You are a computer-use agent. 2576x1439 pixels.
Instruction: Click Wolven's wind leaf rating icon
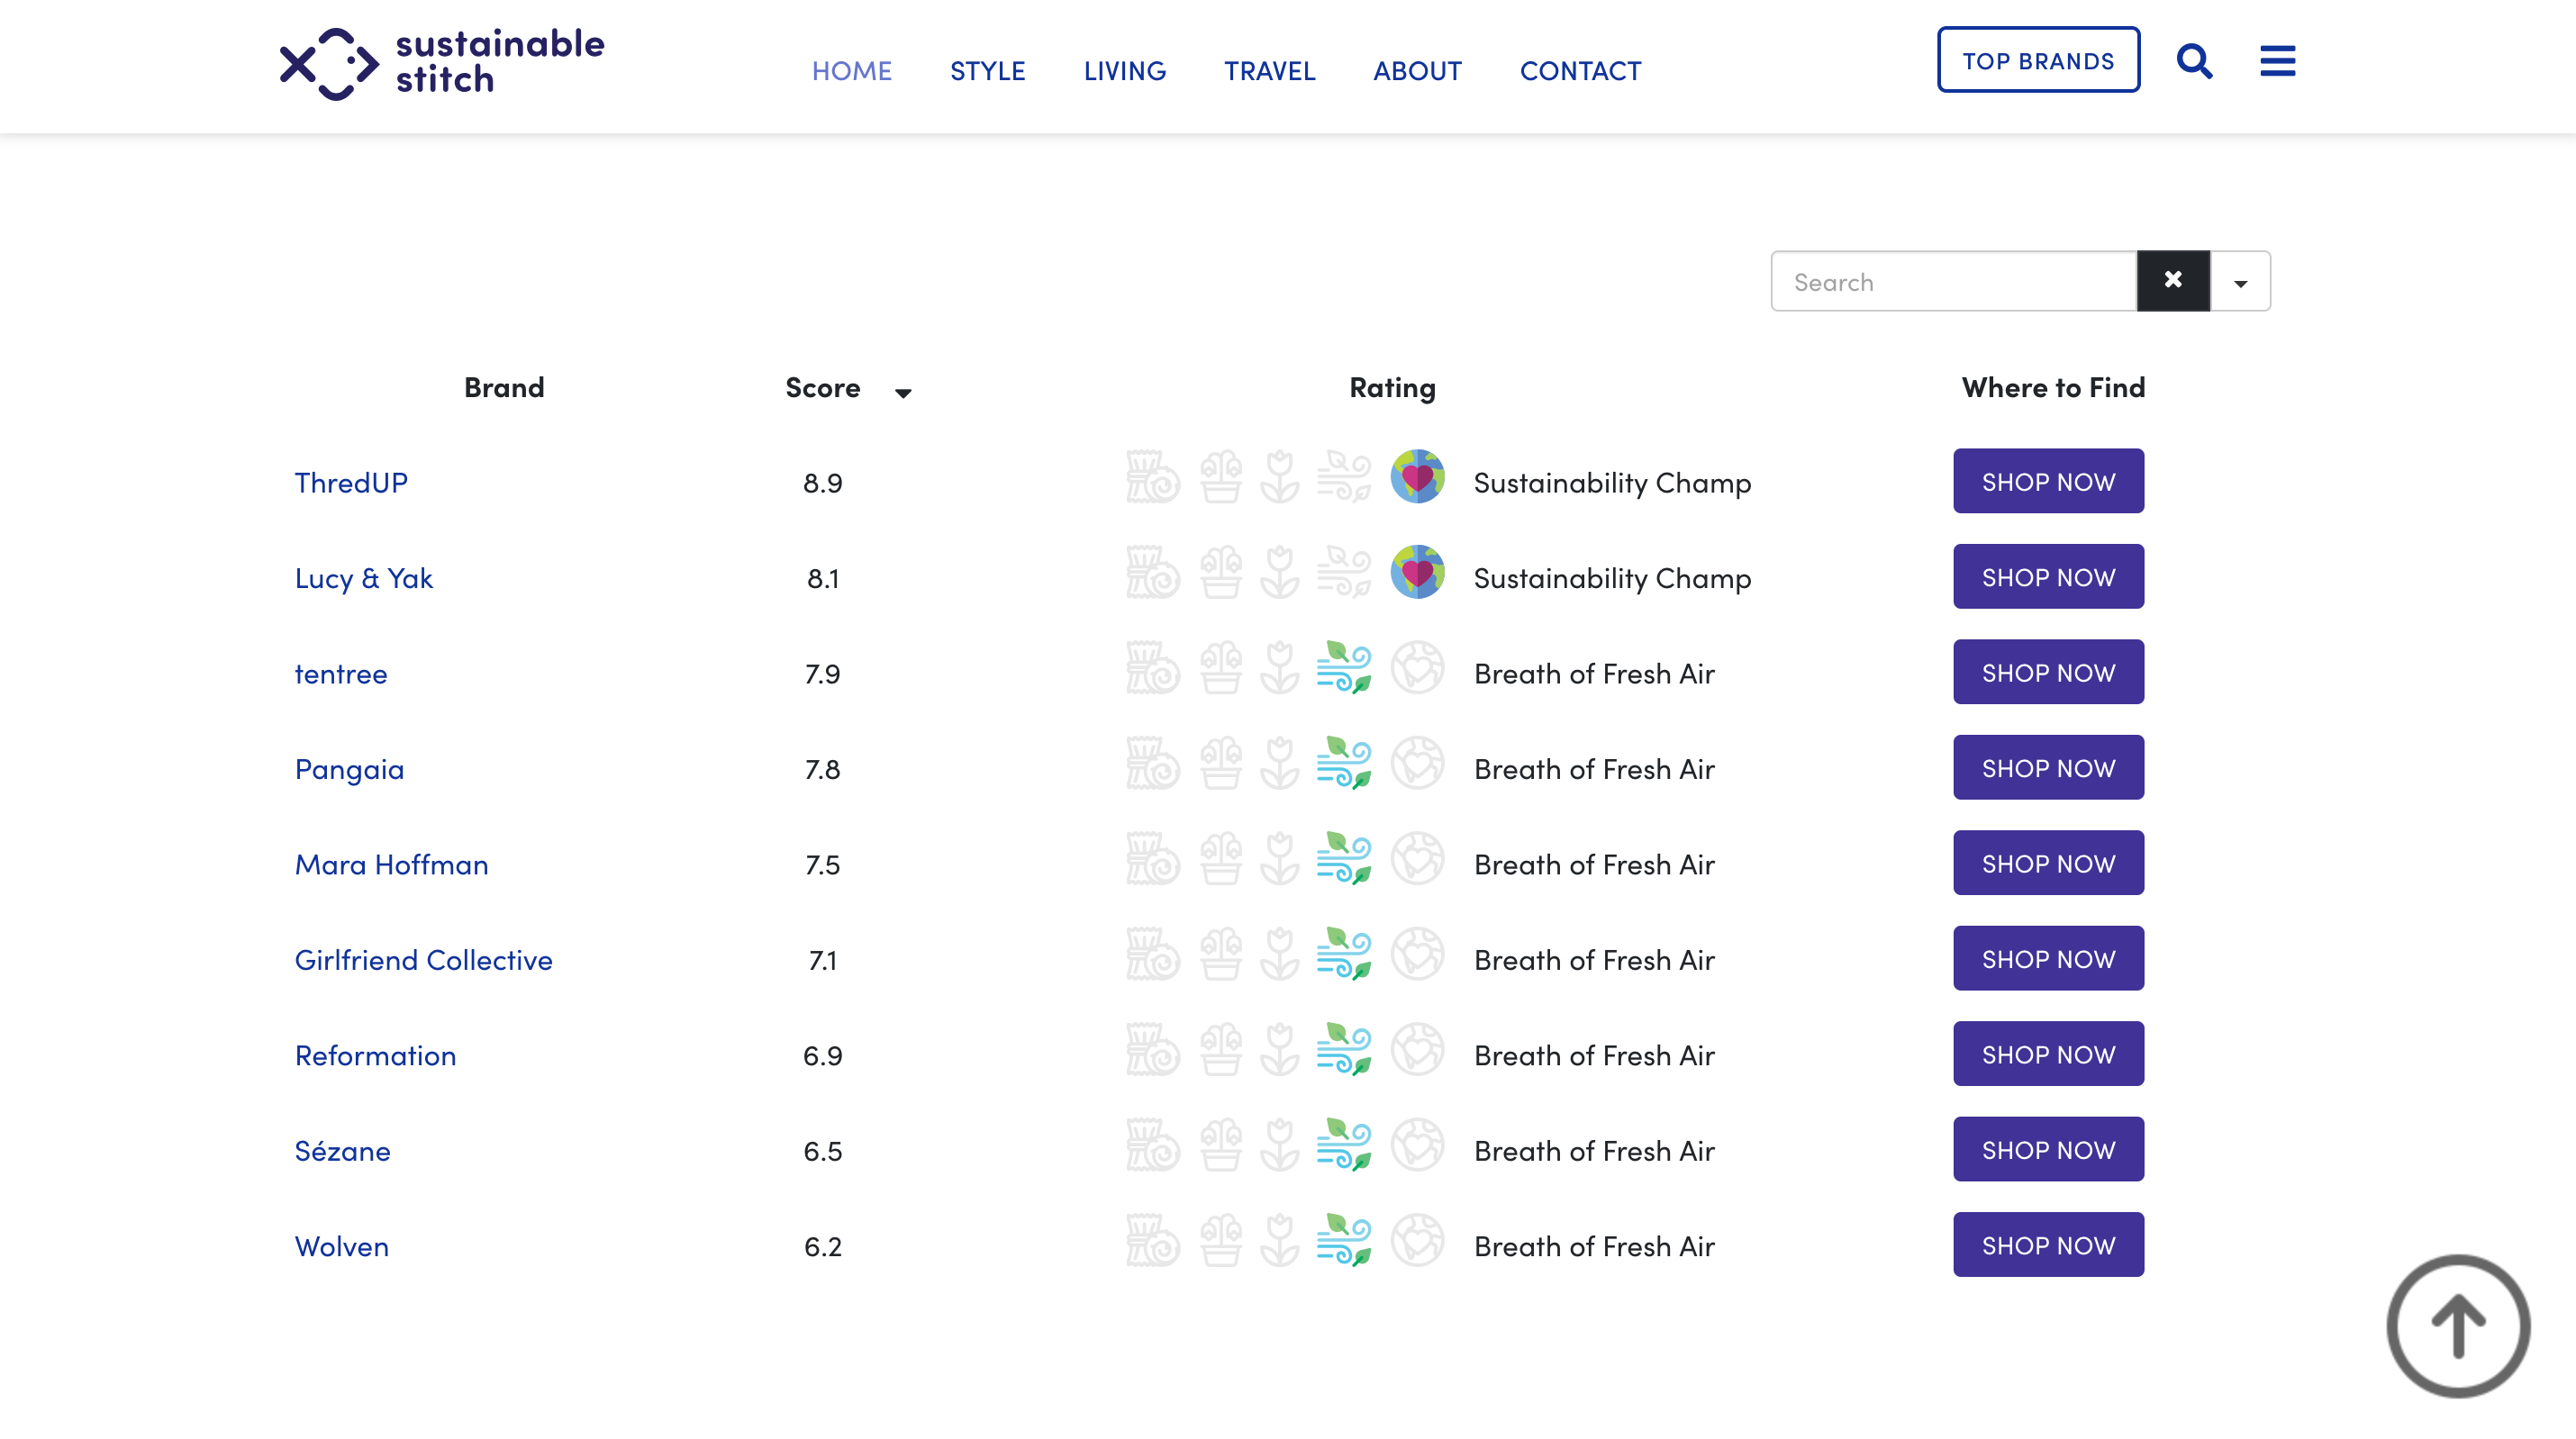click(x=1344, y=1240)
